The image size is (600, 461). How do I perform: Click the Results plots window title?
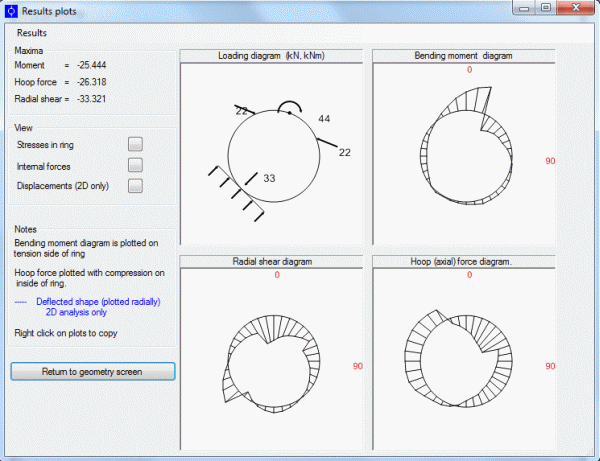49,11
